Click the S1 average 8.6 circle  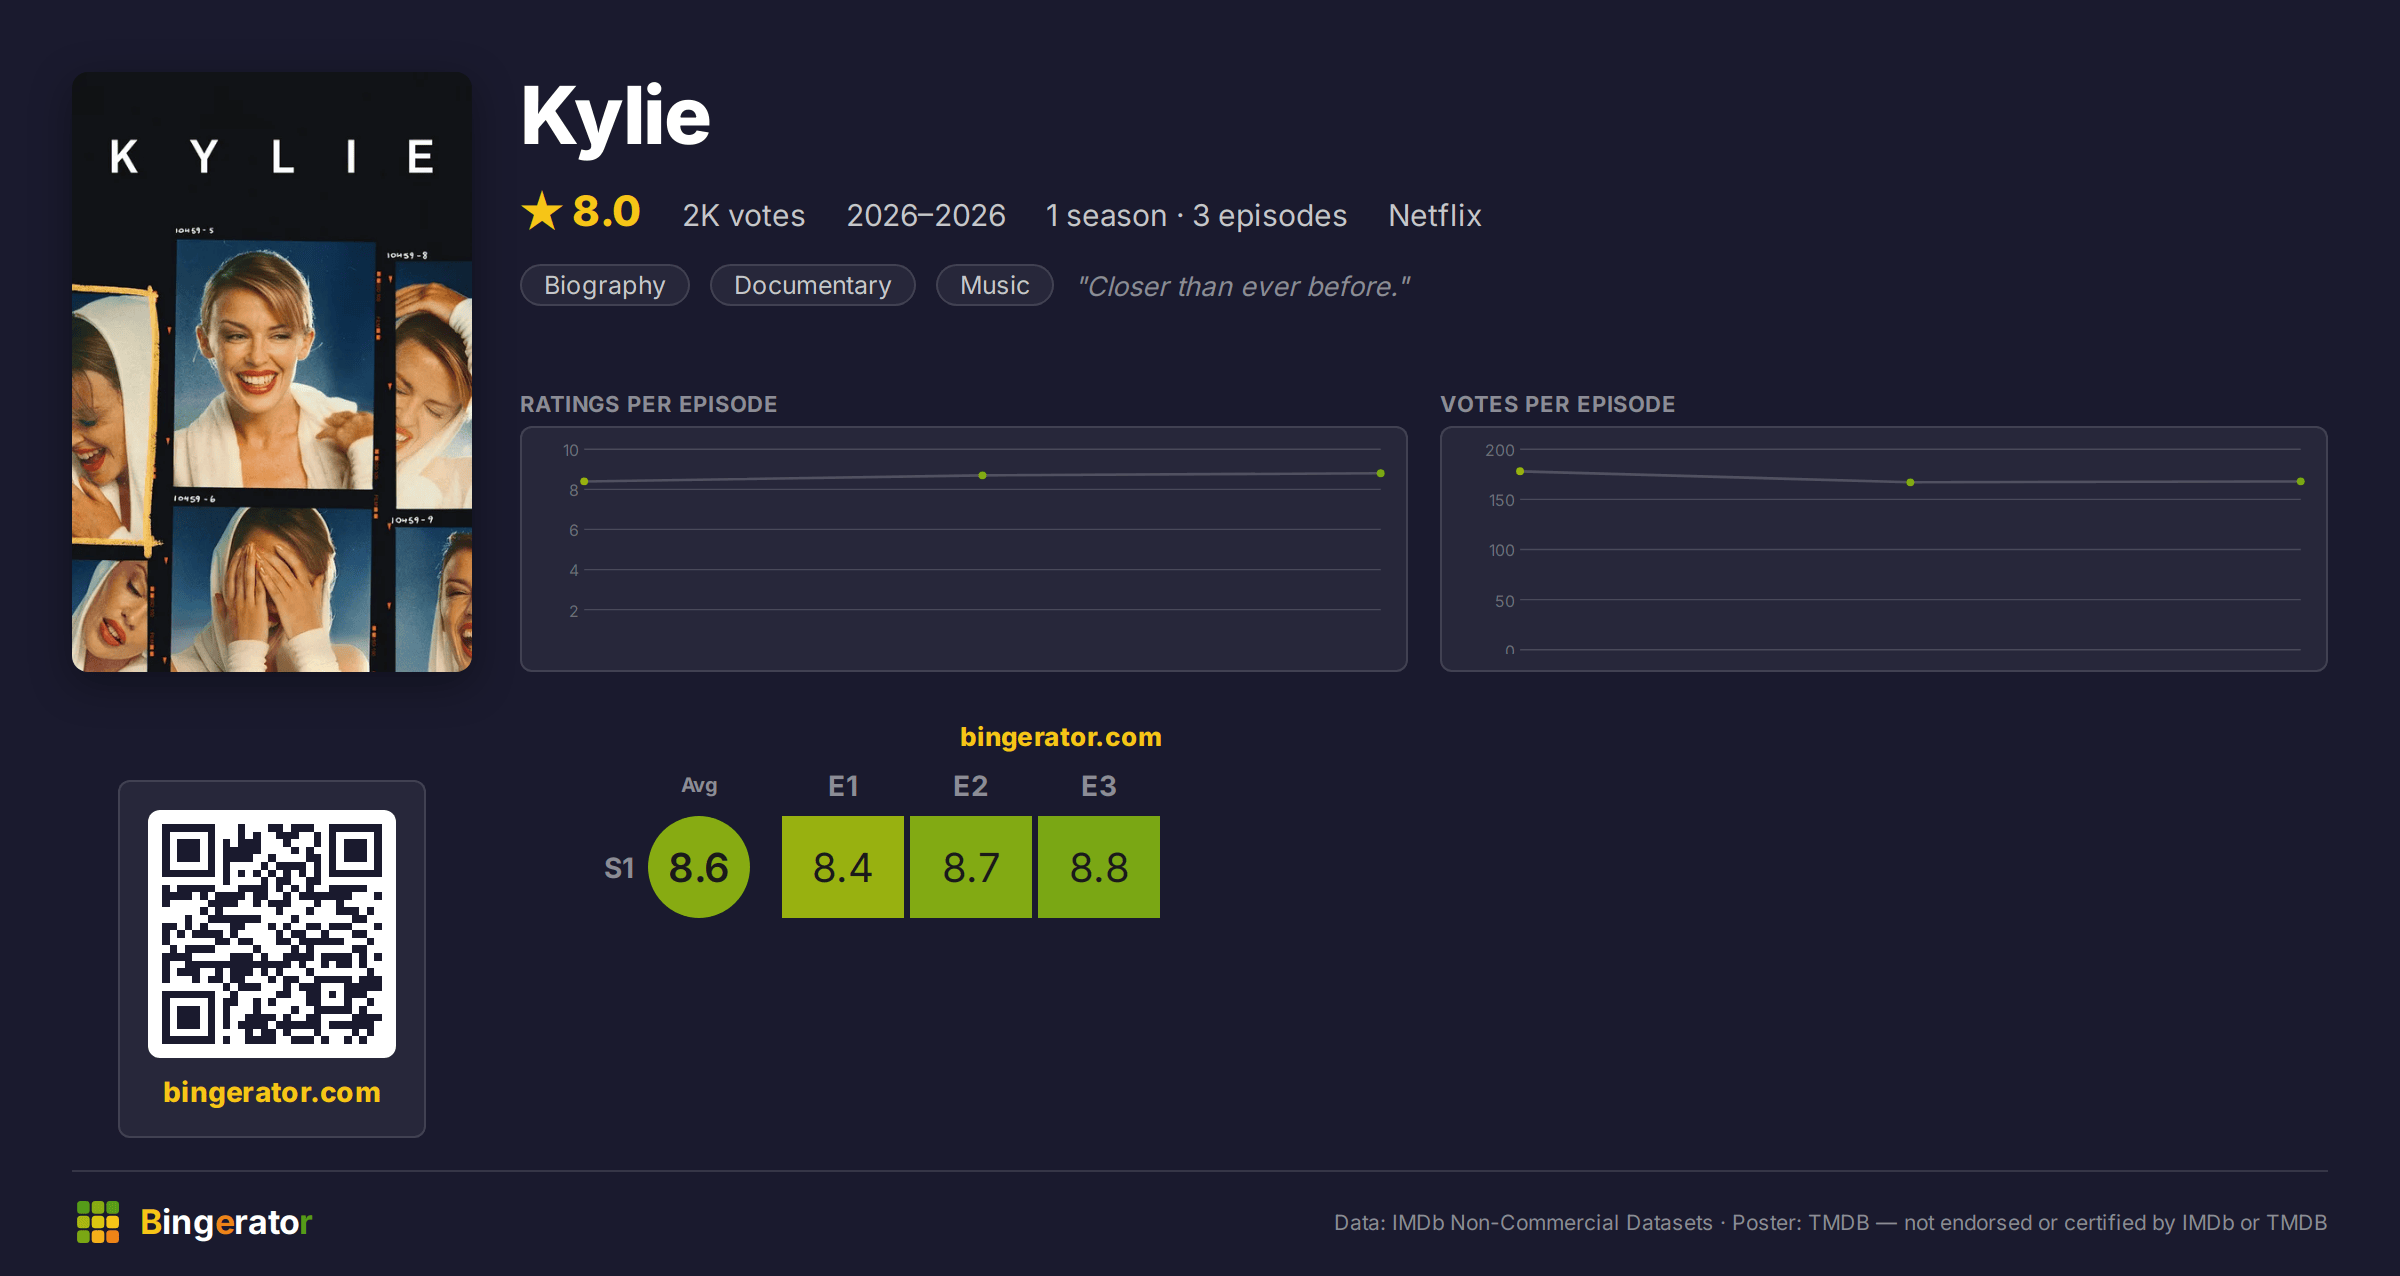point(699,867)
